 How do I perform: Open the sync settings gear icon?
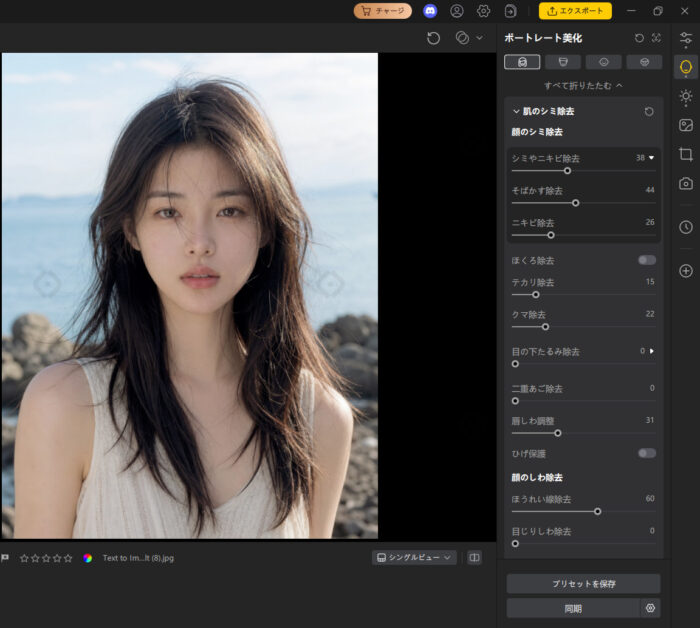pyautogui.click(x=650, y=608)
